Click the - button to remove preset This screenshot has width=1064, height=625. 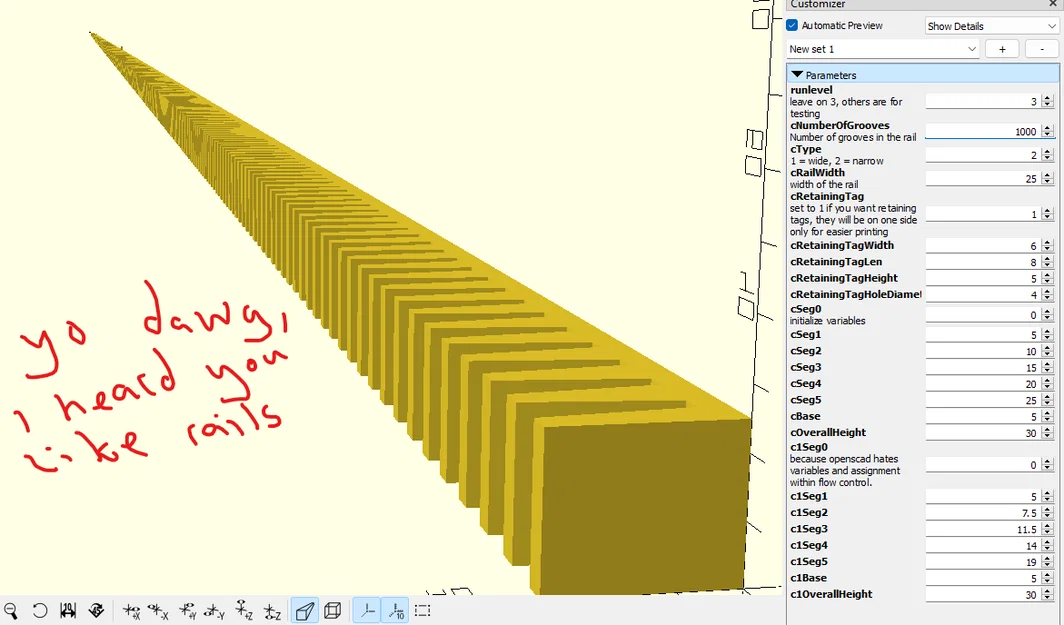coord(1041,48)
